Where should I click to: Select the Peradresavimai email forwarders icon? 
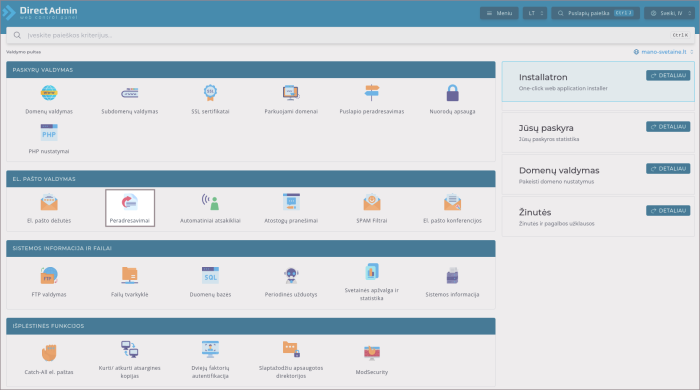pyautogui.click(x=129, y=202)
